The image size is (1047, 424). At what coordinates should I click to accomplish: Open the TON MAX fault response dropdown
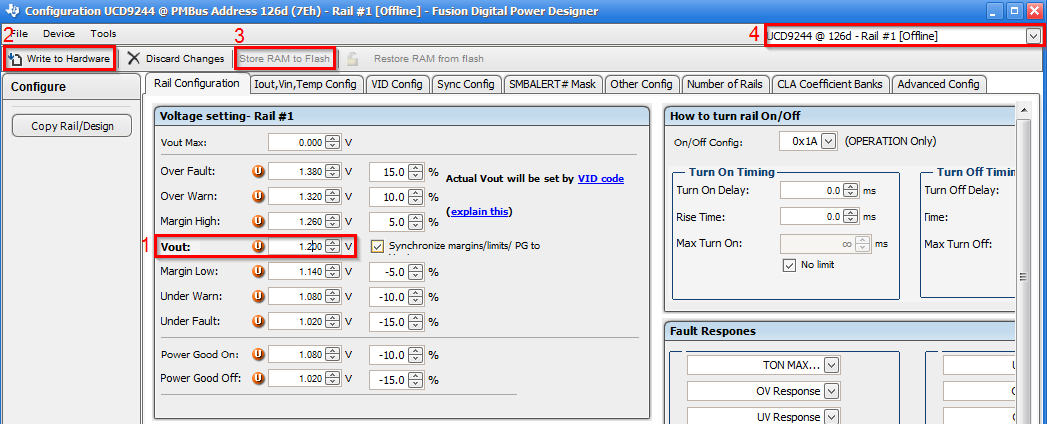click(x=831, y=365)
